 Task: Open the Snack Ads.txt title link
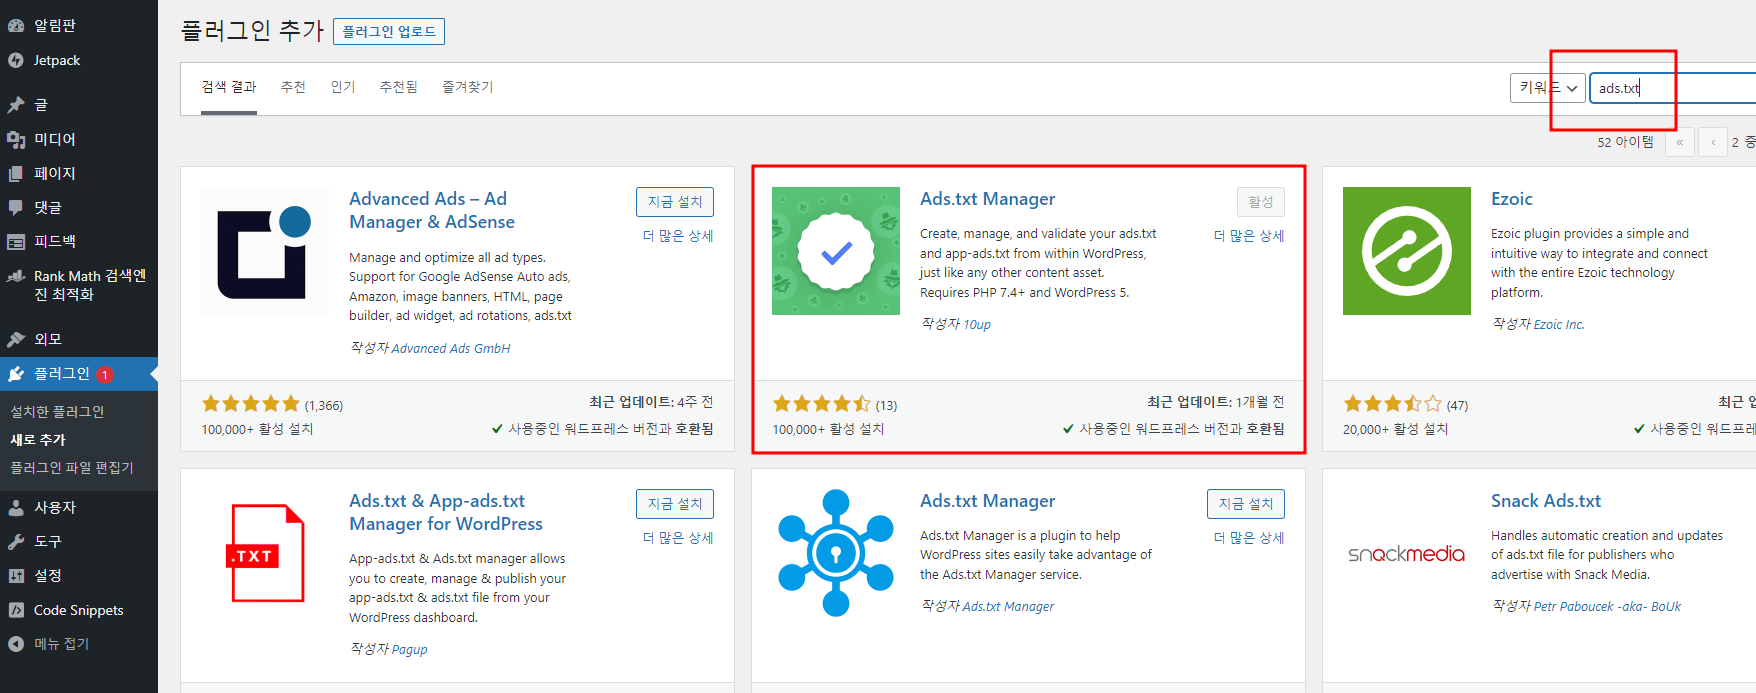(1546, 501)
